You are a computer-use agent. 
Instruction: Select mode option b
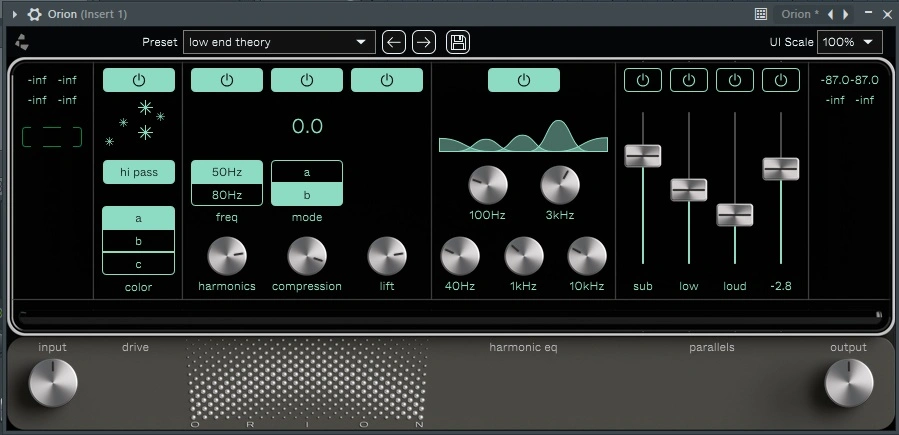click(307, 195)
